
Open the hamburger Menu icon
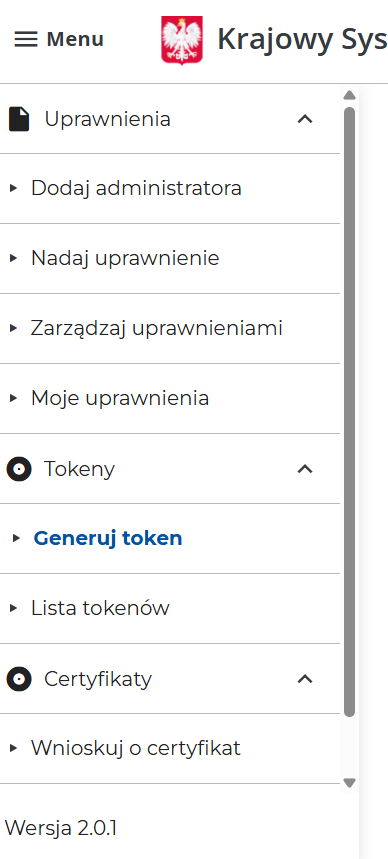click(26, 39)
